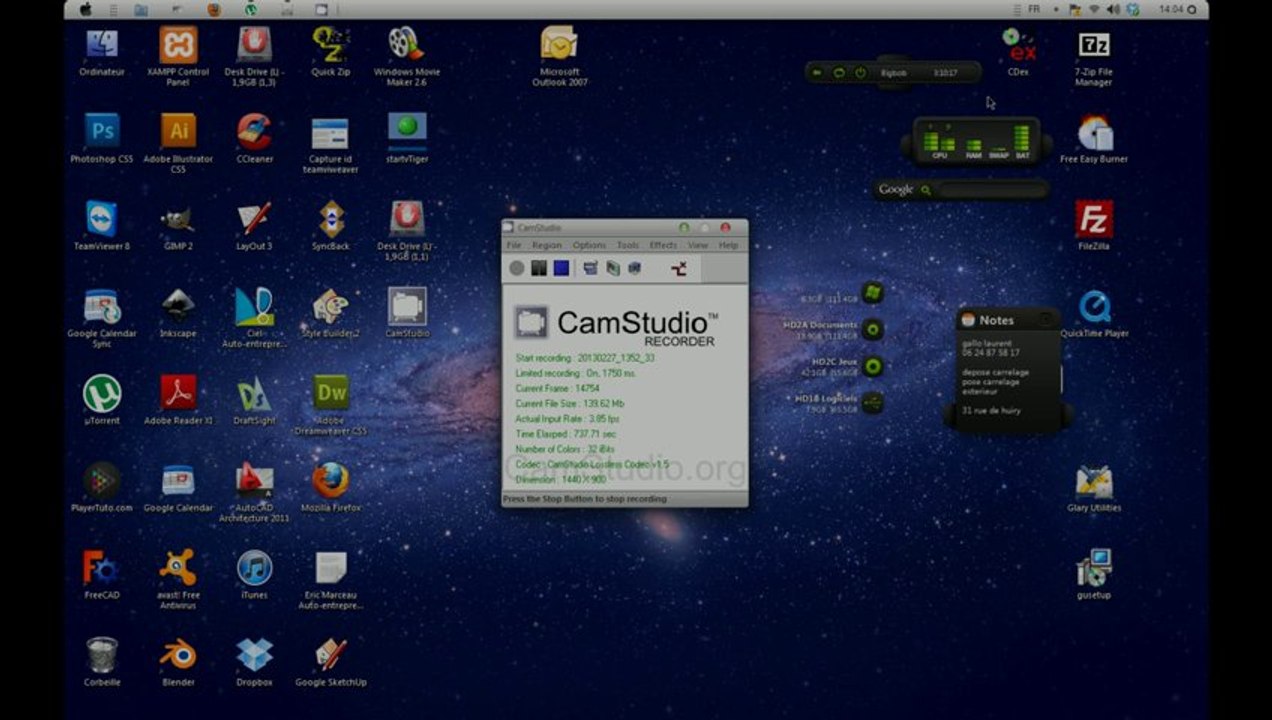Toggle screen annotations in CamStudio toolbar

tap(590, 268)
